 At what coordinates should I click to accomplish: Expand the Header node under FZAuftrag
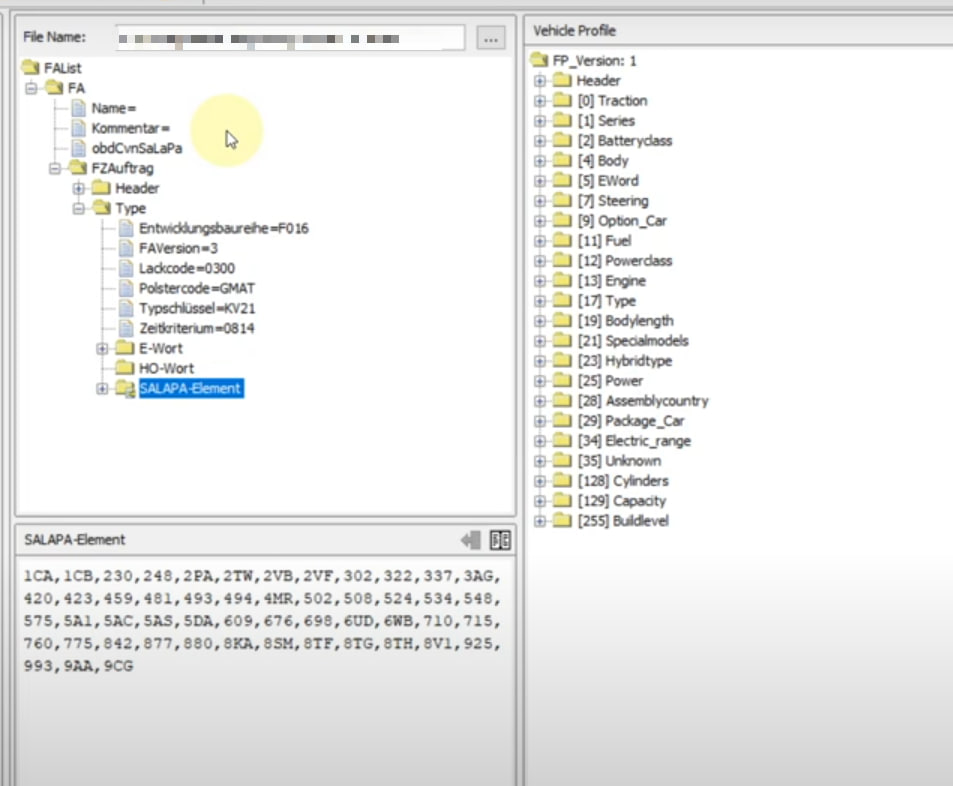(79, 188)
